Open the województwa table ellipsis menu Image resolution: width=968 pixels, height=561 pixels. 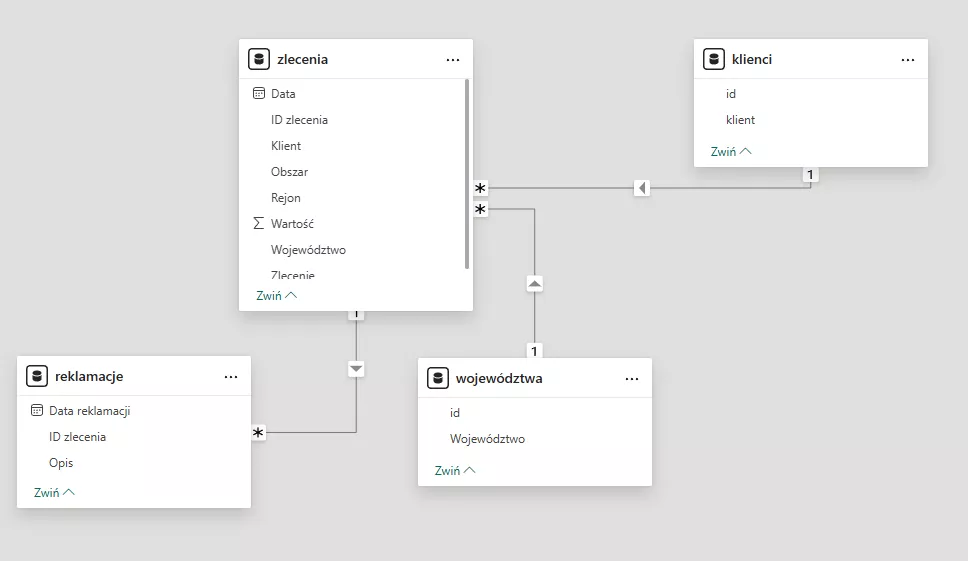click(632, 379)
